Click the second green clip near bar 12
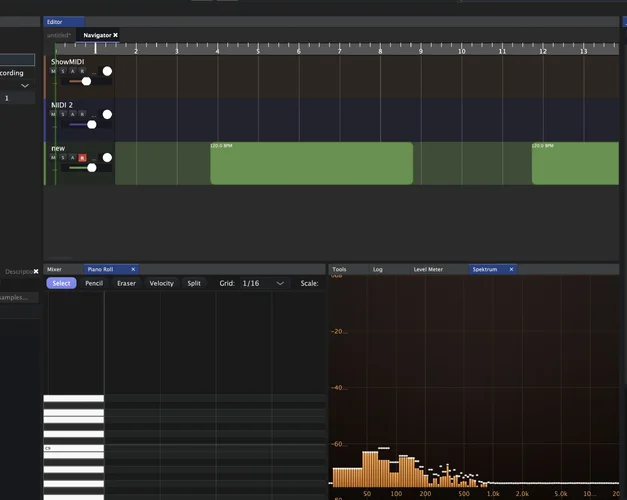The image size is (627, 500). tap(575, 163)
